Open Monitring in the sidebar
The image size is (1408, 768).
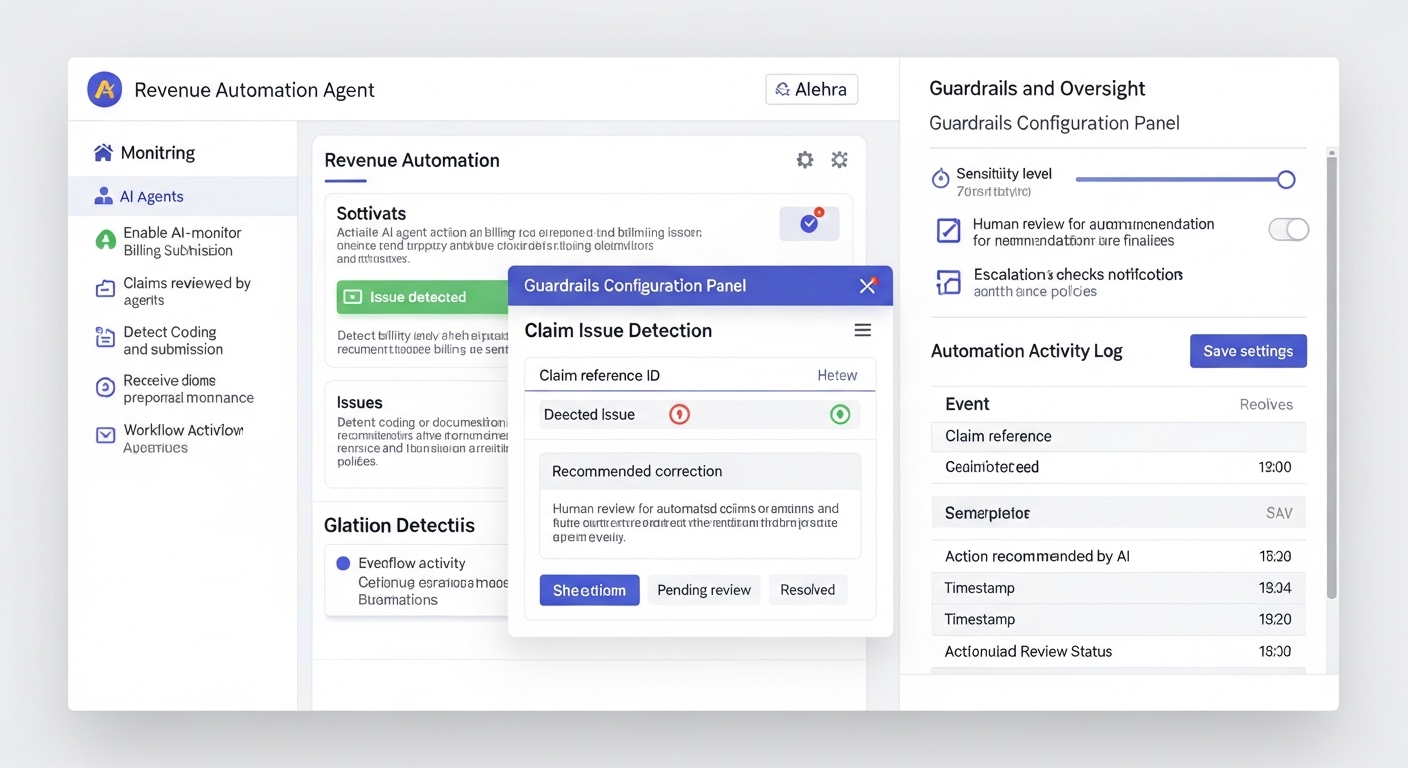click(157, 153)
